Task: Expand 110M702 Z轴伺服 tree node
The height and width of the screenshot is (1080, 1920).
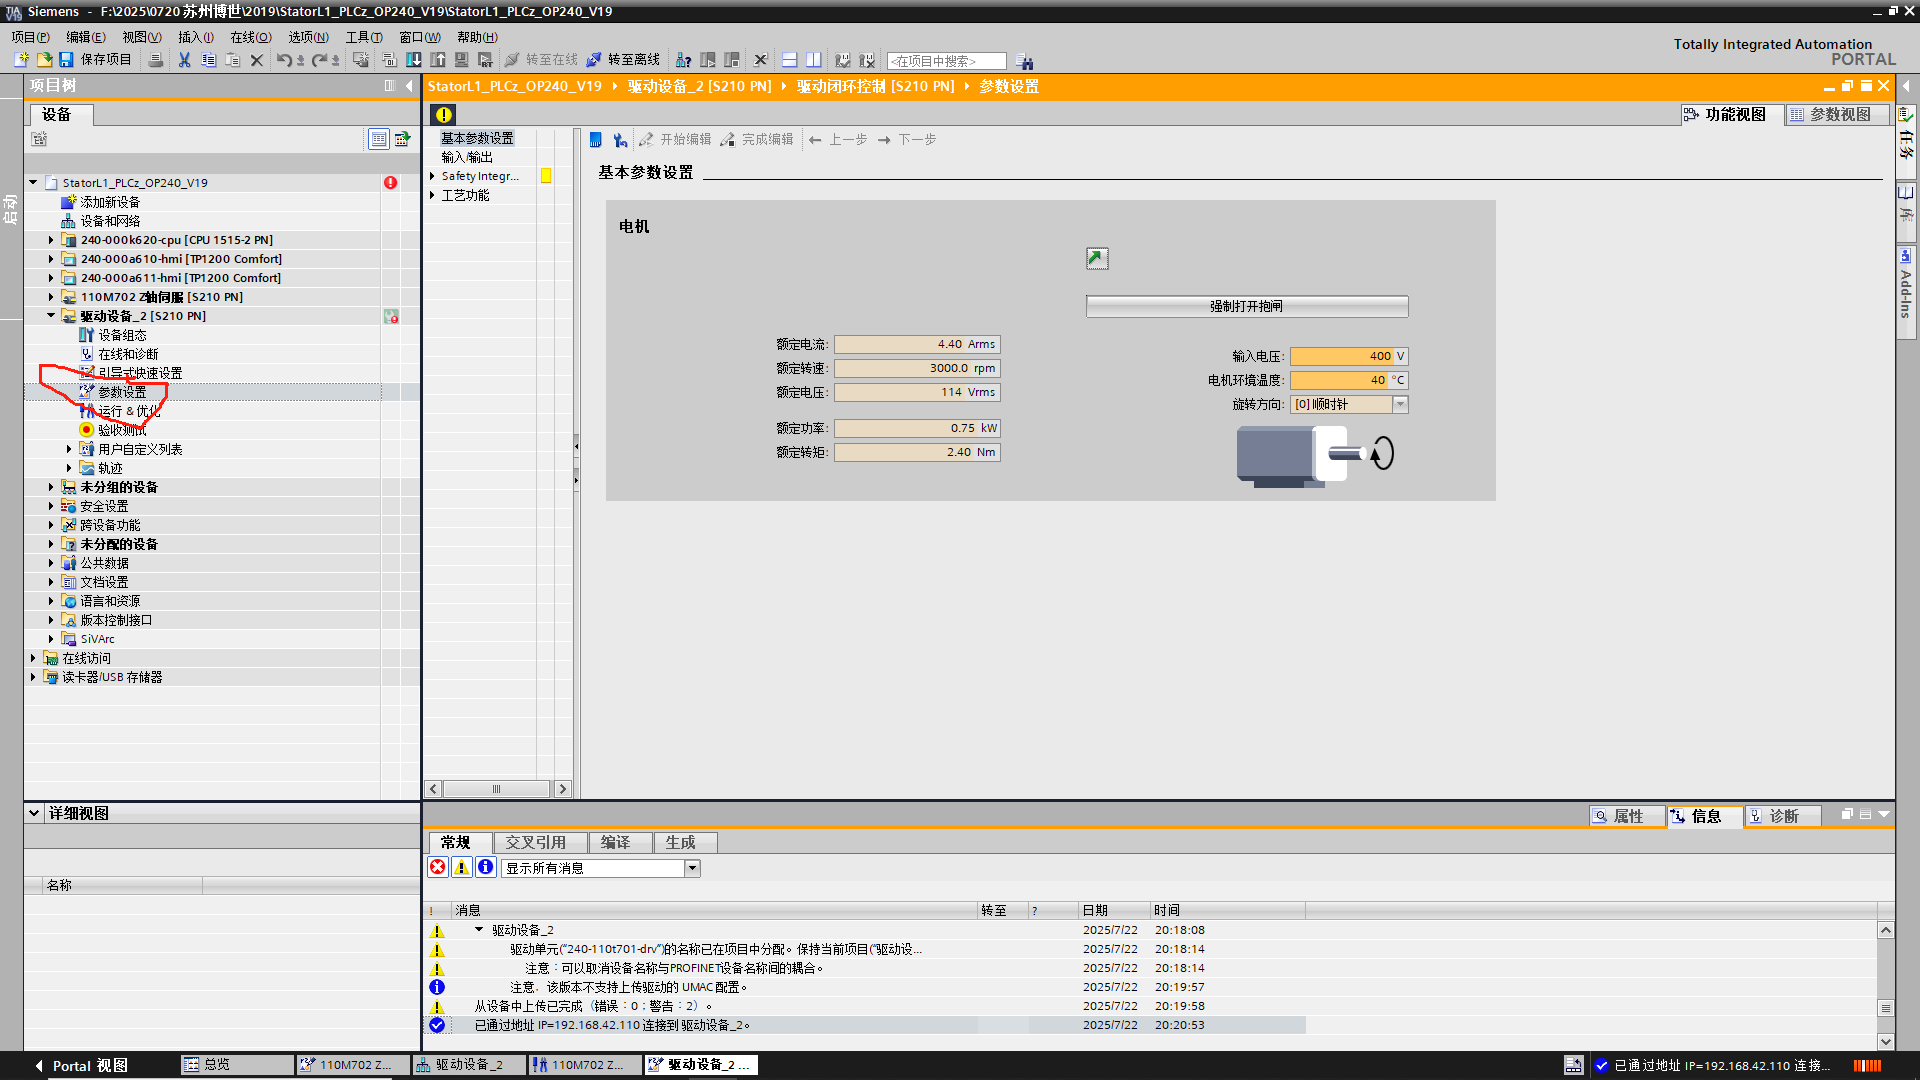Action: click(x=51, y=297)
